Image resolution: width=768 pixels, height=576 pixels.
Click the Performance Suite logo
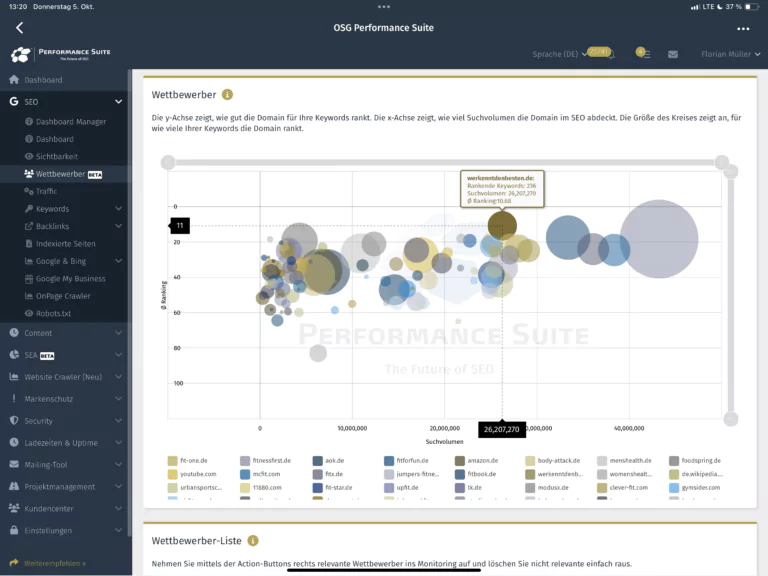[x=62, y=53]
